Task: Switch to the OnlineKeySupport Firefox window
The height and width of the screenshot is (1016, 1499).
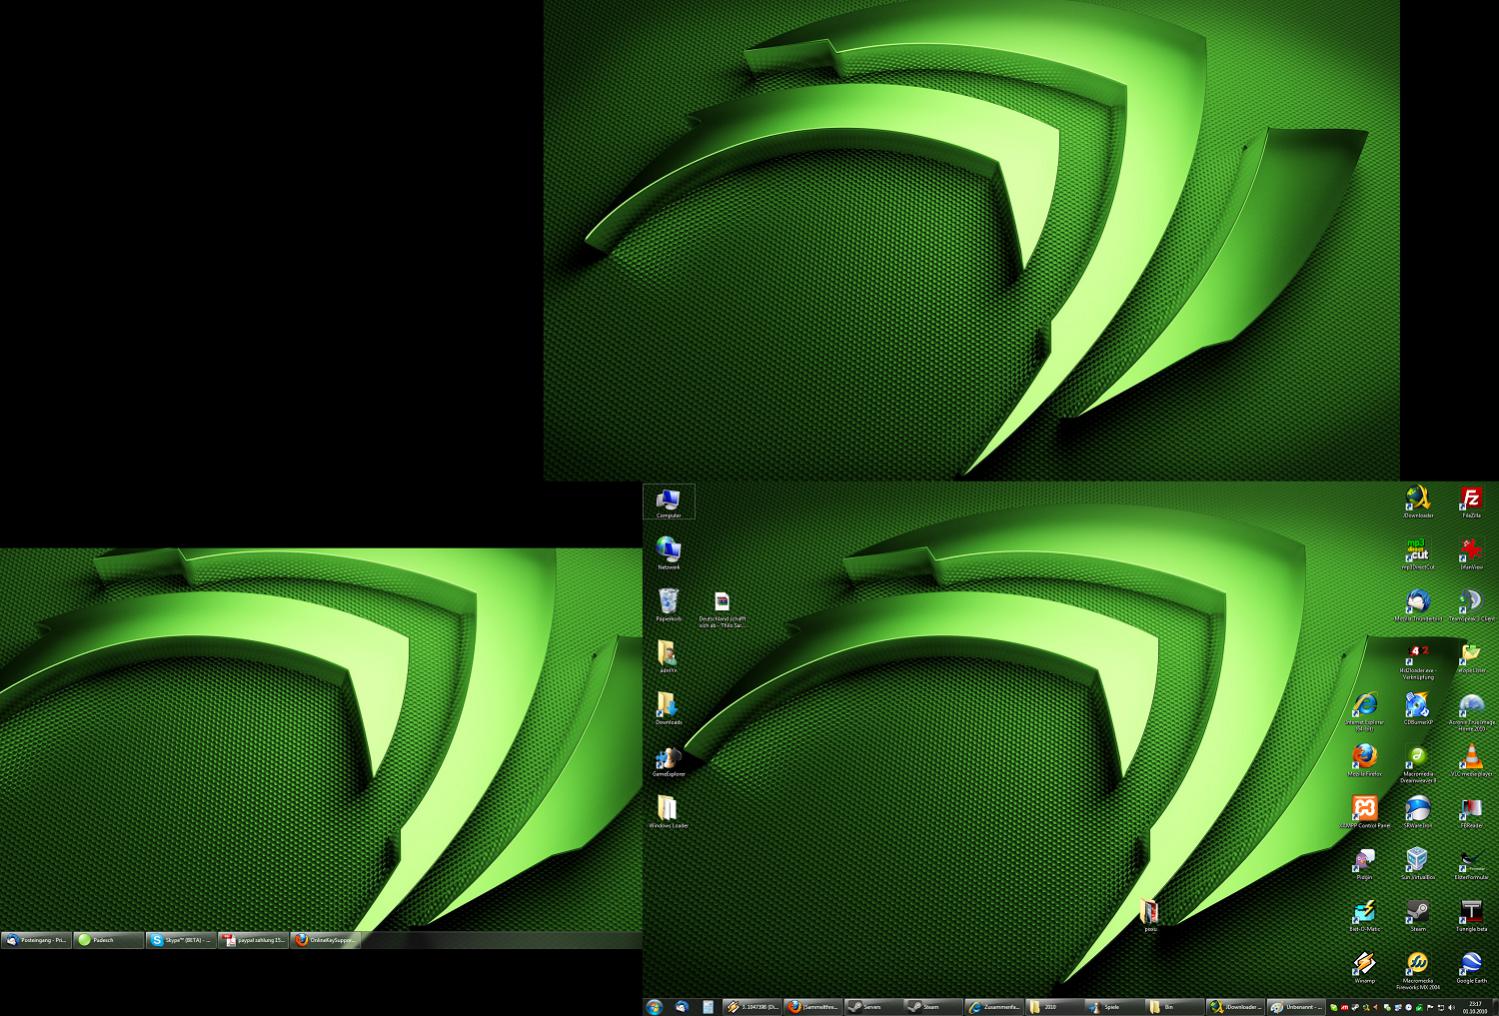Action: pos(326,940)
